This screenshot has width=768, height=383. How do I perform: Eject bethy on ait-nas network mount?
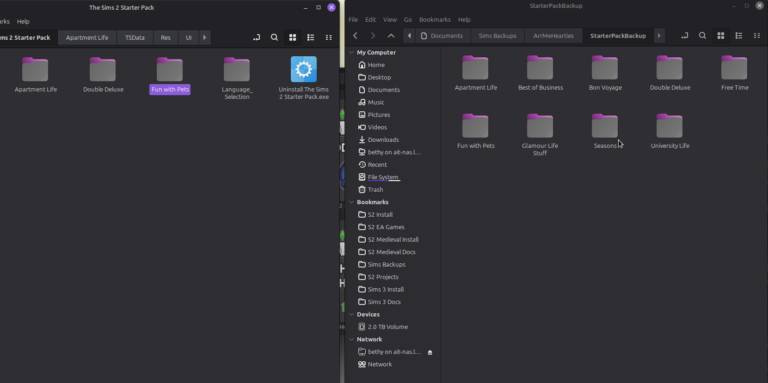click(430, 352)
